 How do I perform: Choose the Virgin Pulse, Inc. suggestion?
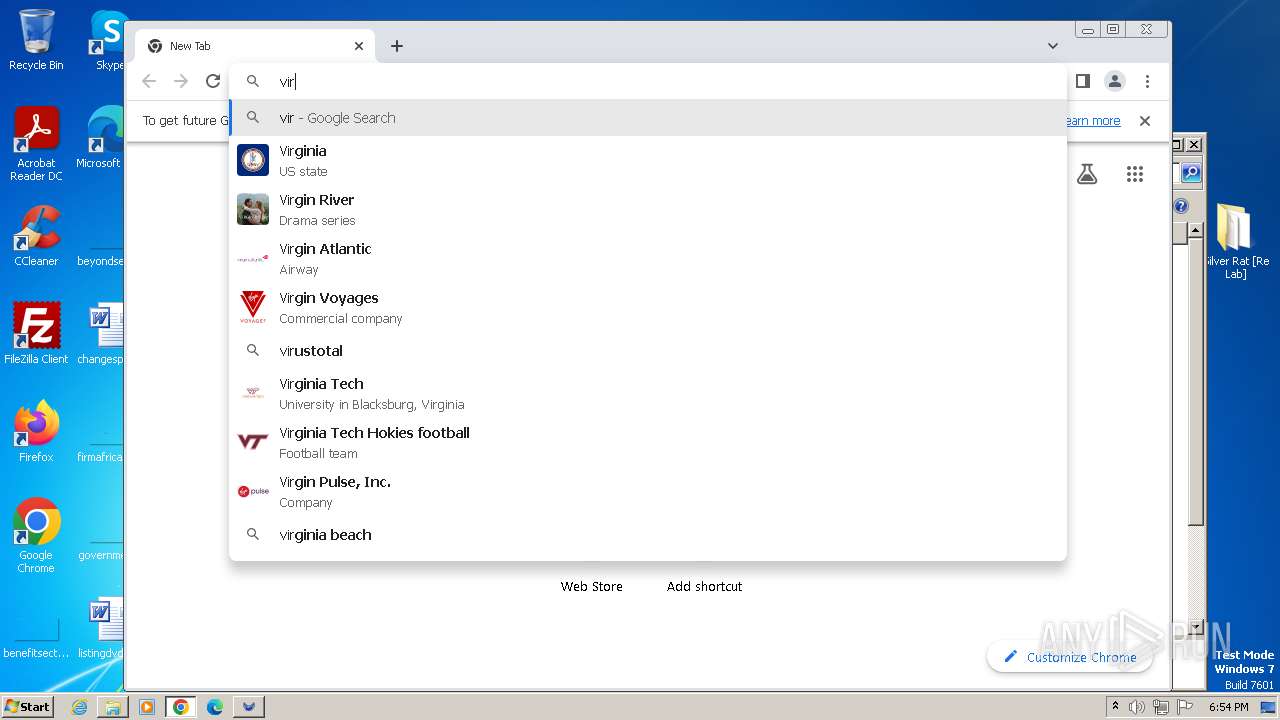point(648,491)
